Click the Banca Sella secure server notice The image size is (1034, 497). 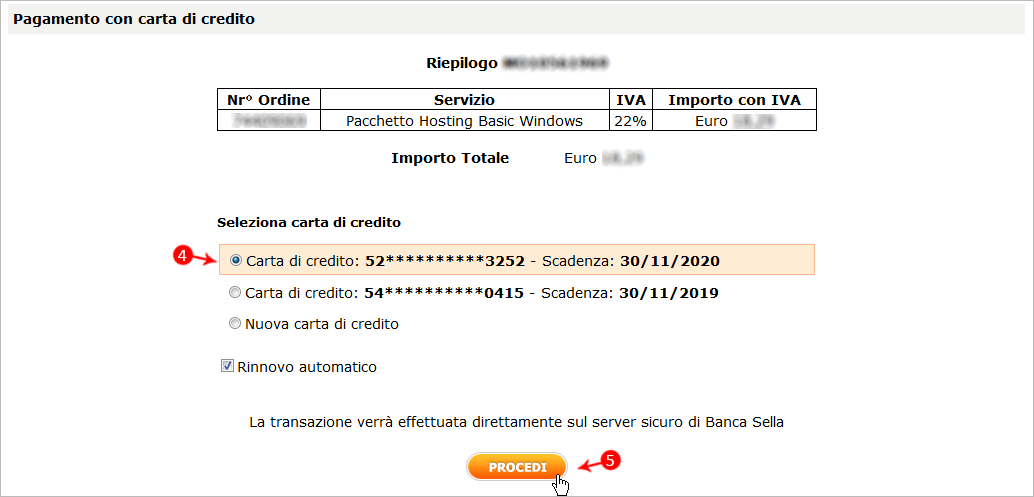tap(516, 422)
